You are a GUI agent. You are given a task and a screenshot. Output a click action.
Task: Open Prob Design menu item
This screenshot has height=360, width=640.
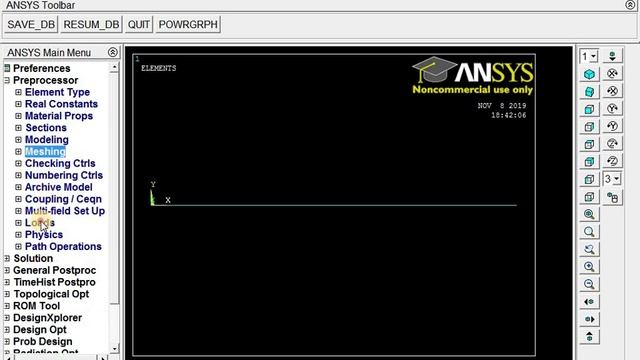(42, 341)
